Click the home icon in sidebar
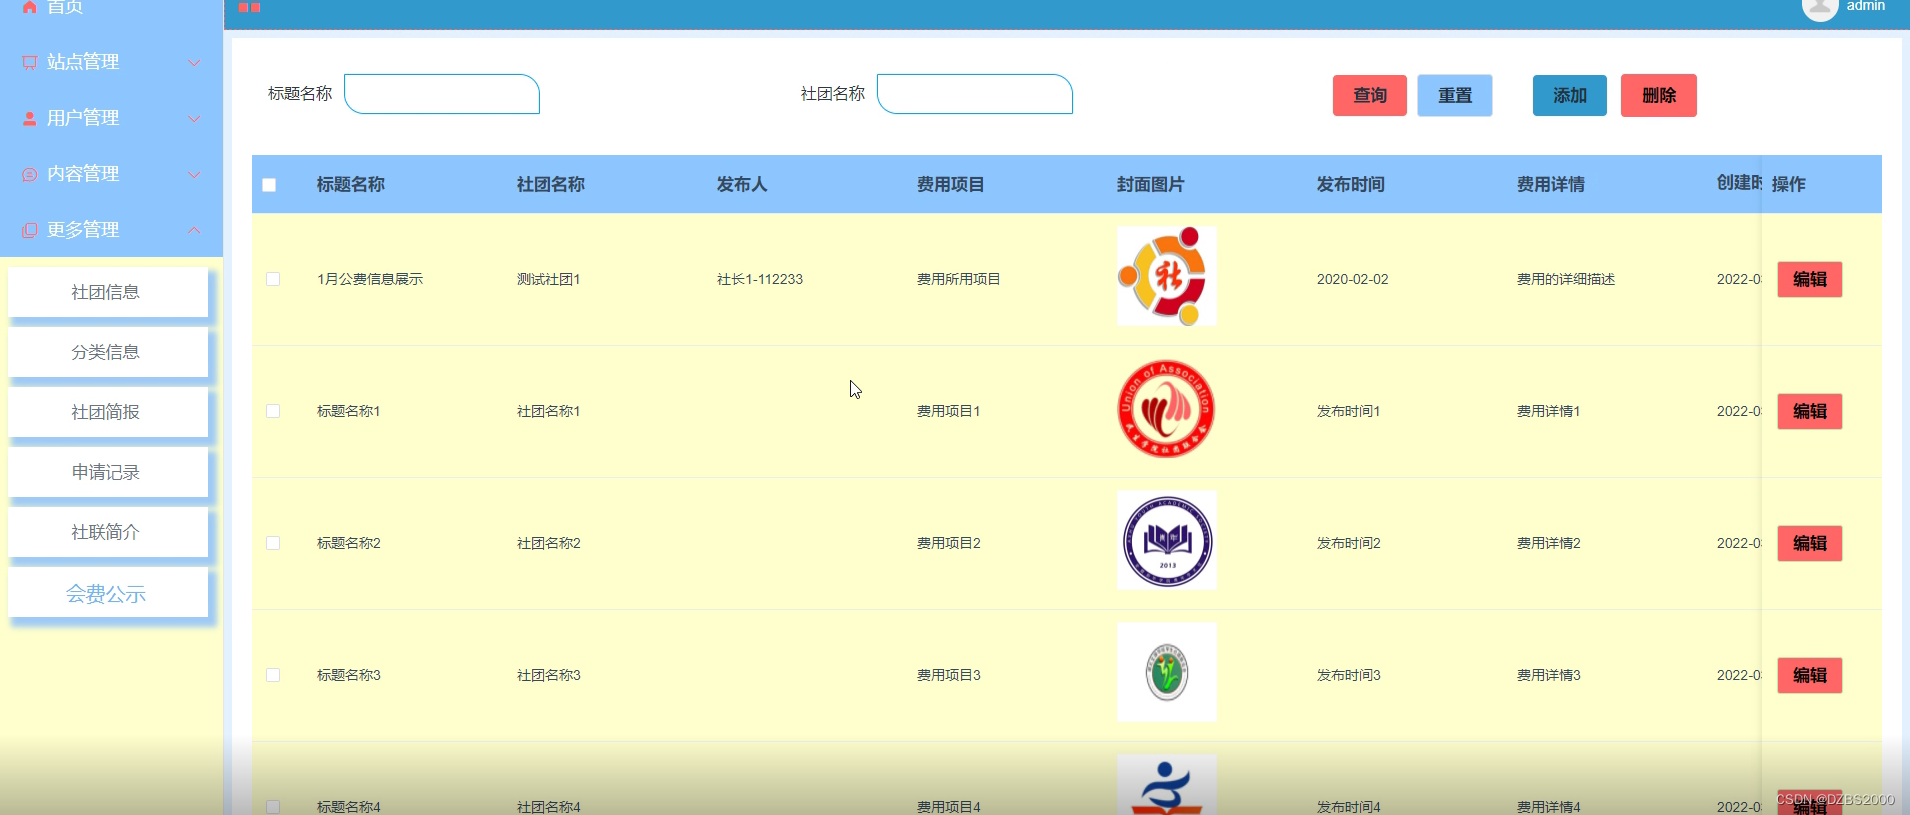The image size is (1910, 815). (x=30, y=6)
